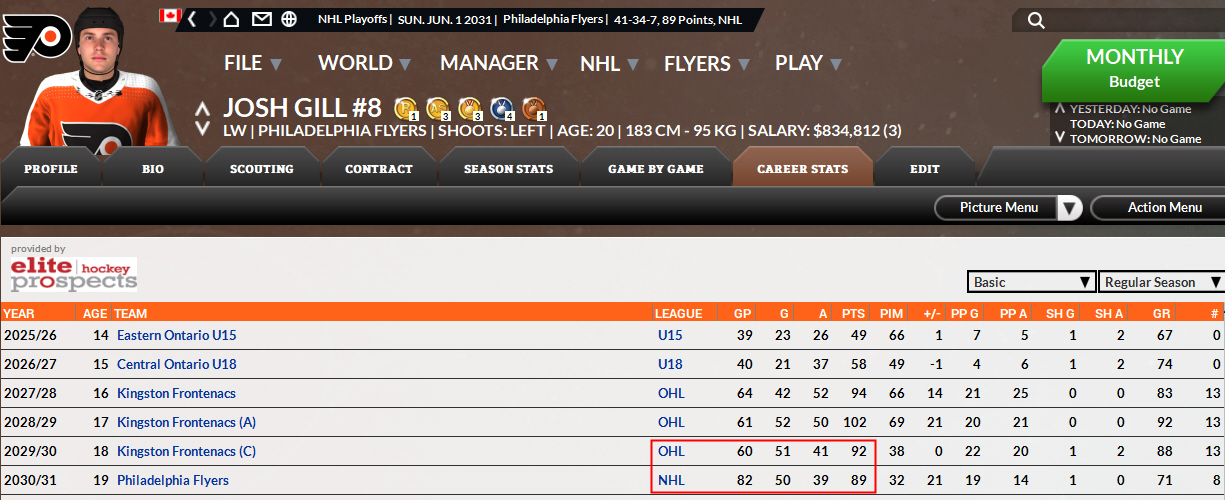The width and height of the screenshot is (1225, 500).
Task: Click the third gold medal icon
Action: pyautogui.click(x=470, y=107)
